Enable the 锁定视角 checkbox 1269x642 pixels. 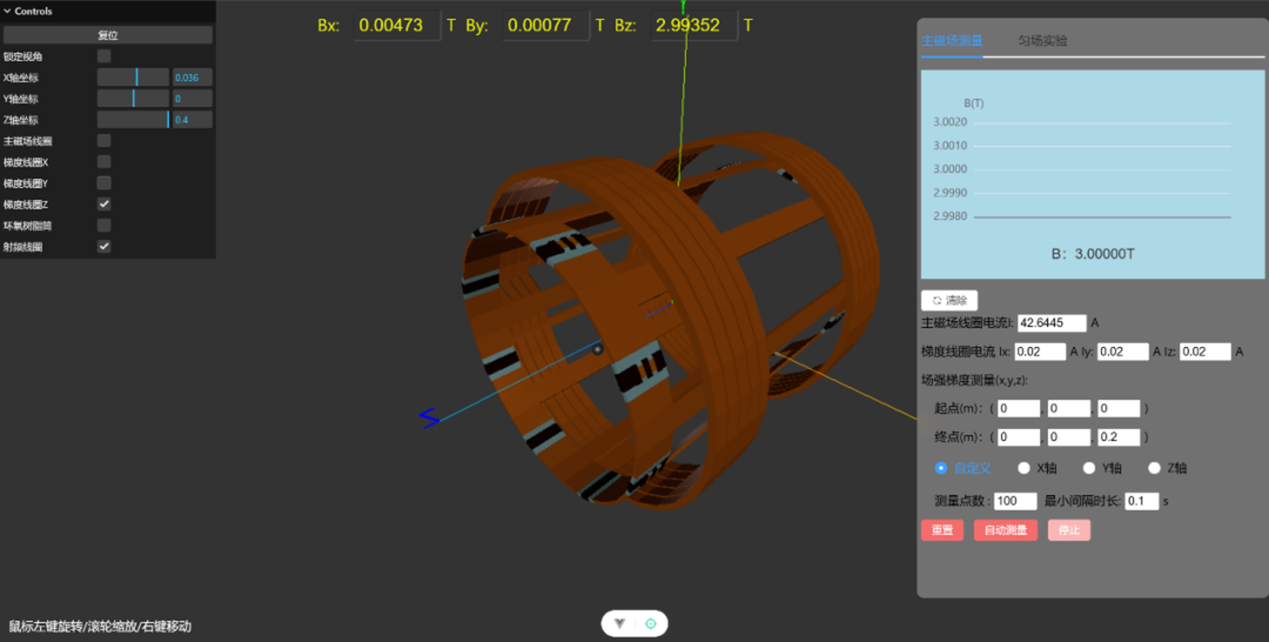point(104,56)
